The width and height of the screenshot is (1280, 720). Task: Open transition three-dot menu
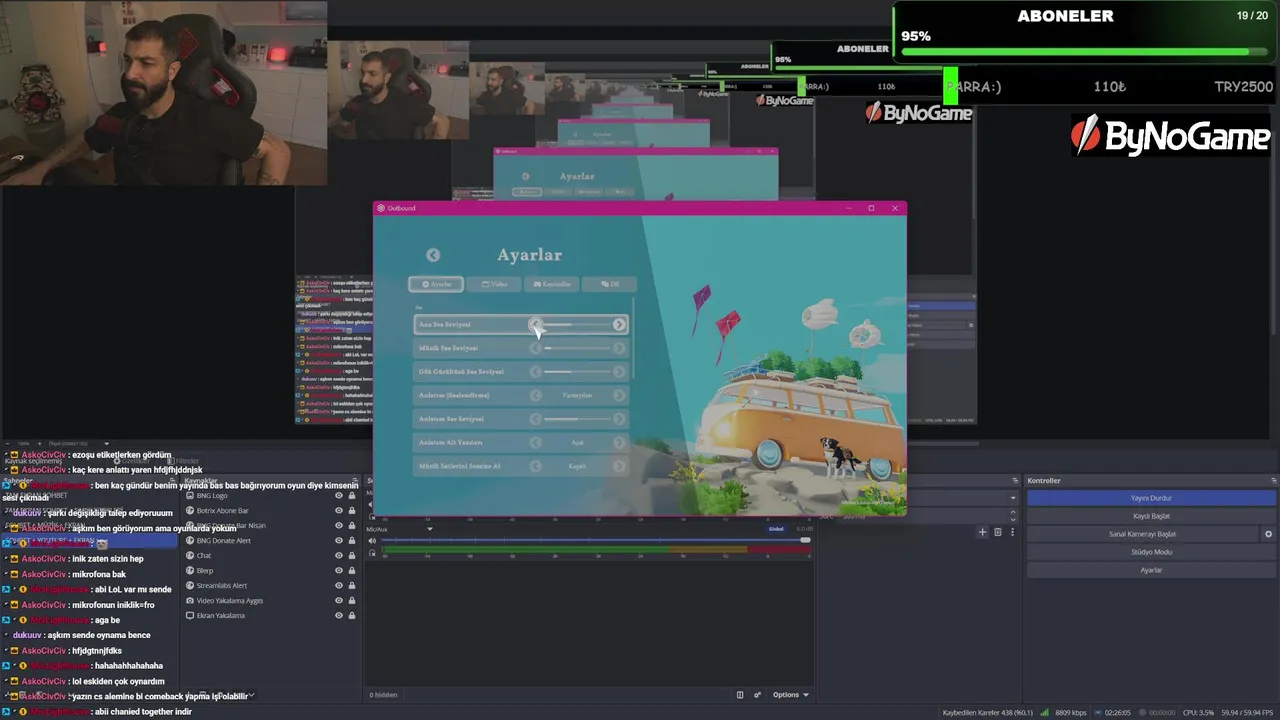click(1012, 532)
